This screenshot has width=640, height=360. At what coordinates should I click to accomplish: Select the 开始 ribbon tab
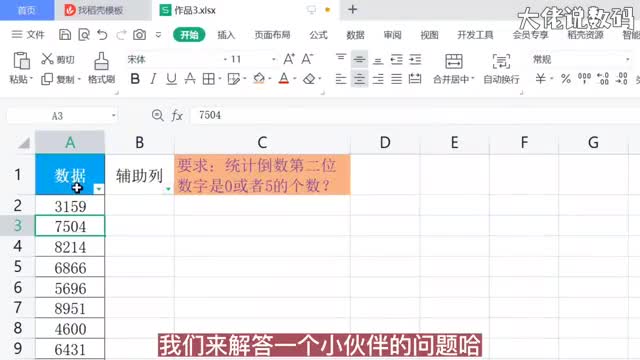189,35
